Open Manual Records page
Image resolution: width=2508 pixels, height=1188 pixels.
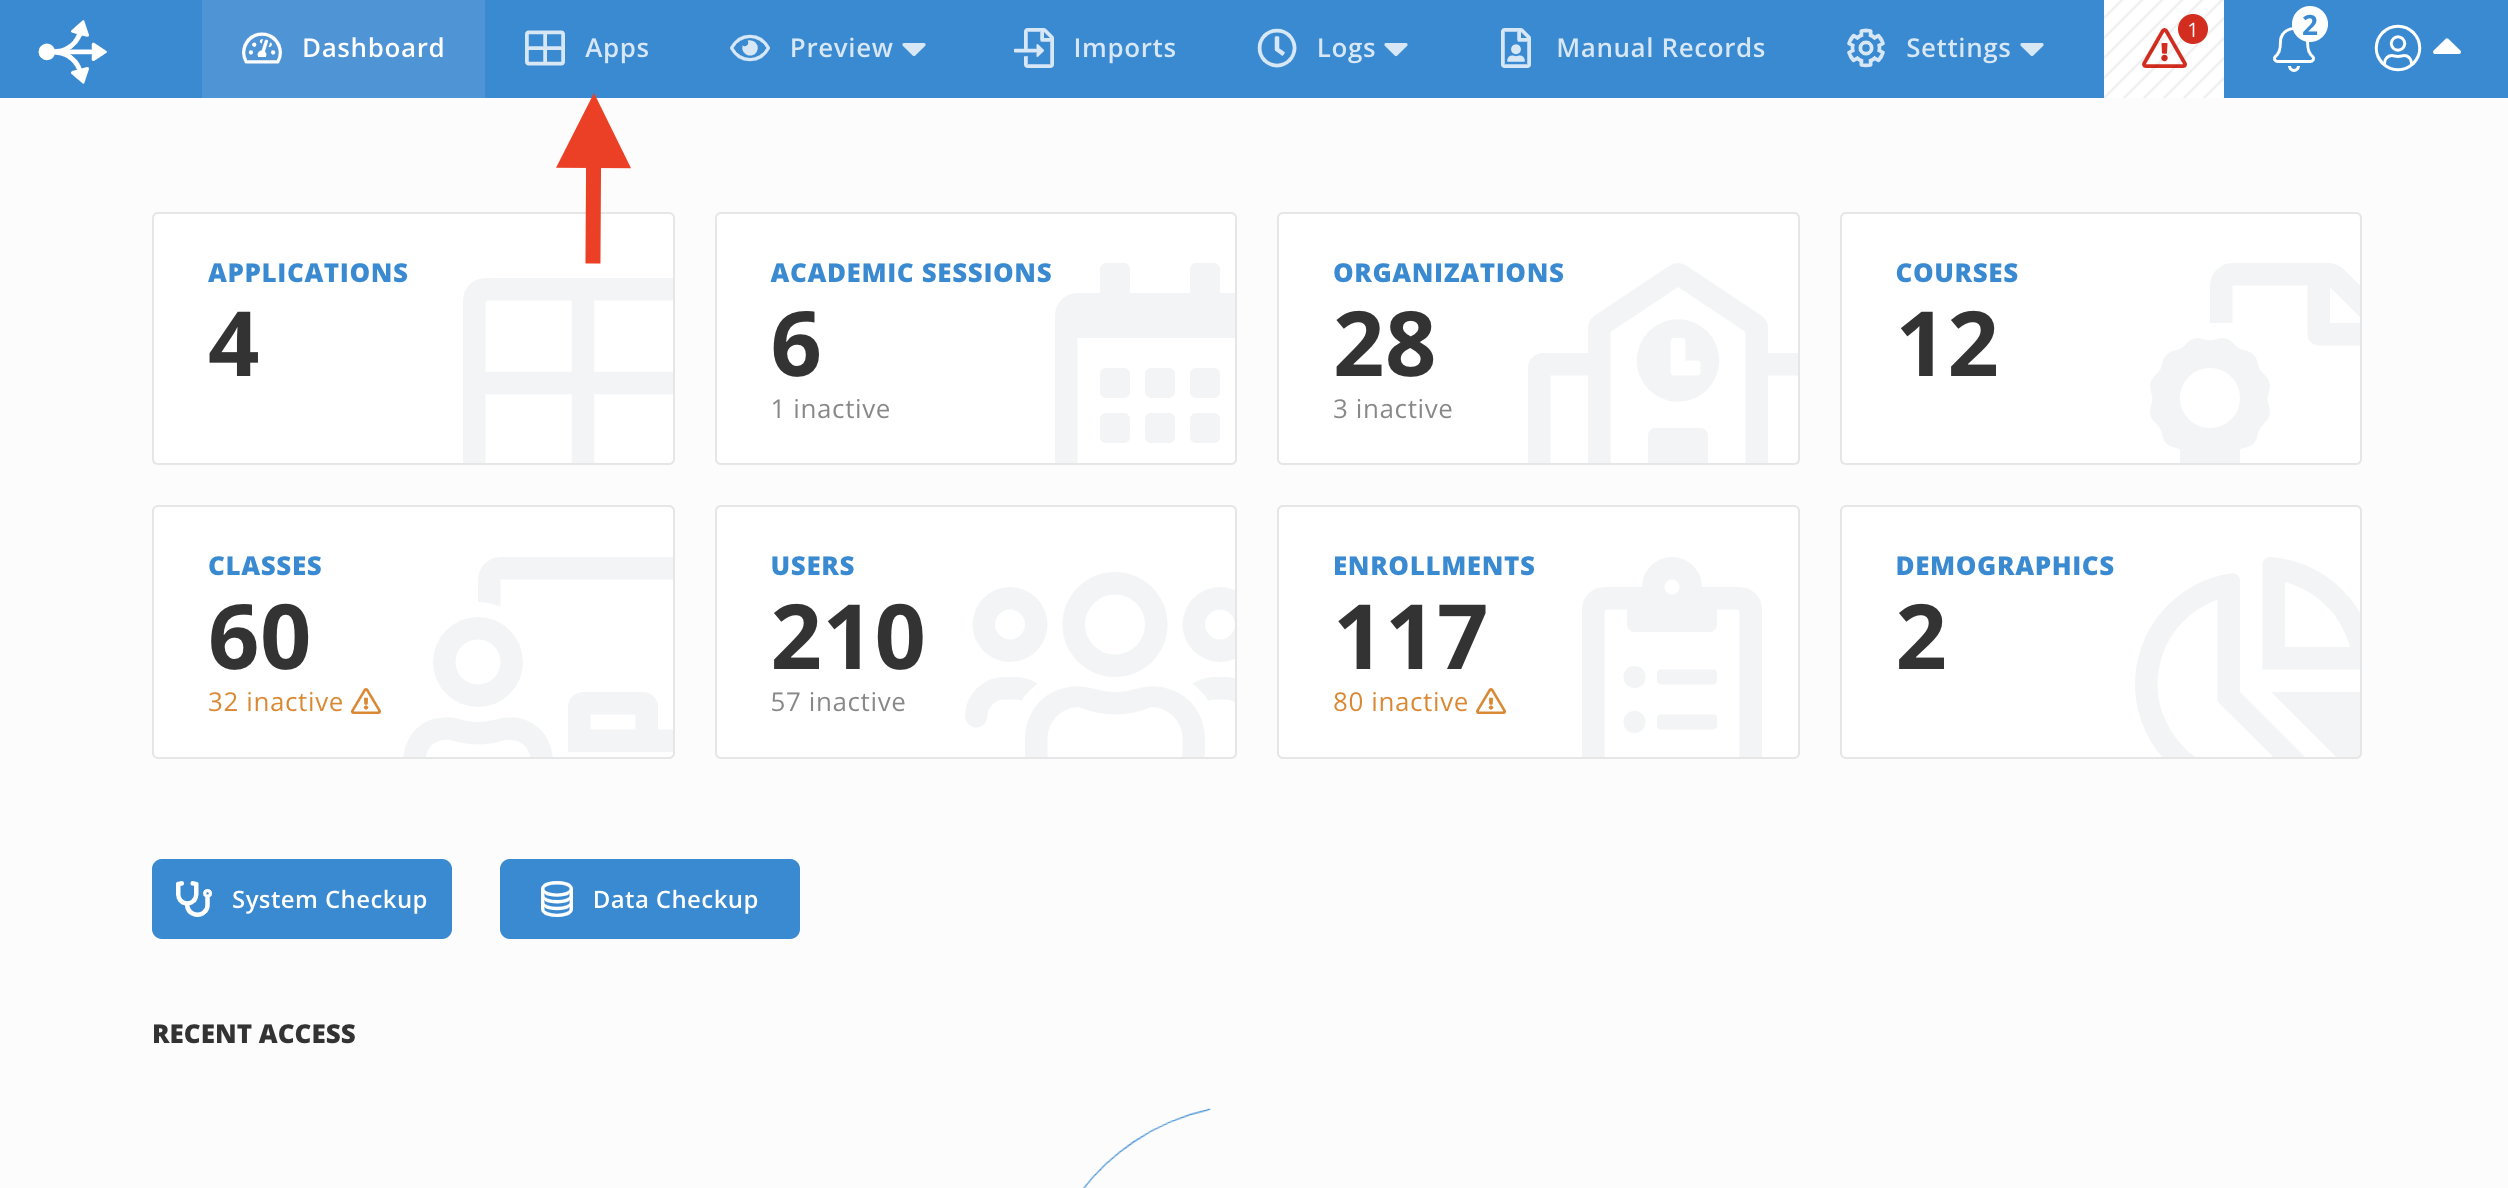click(1632, 48)
